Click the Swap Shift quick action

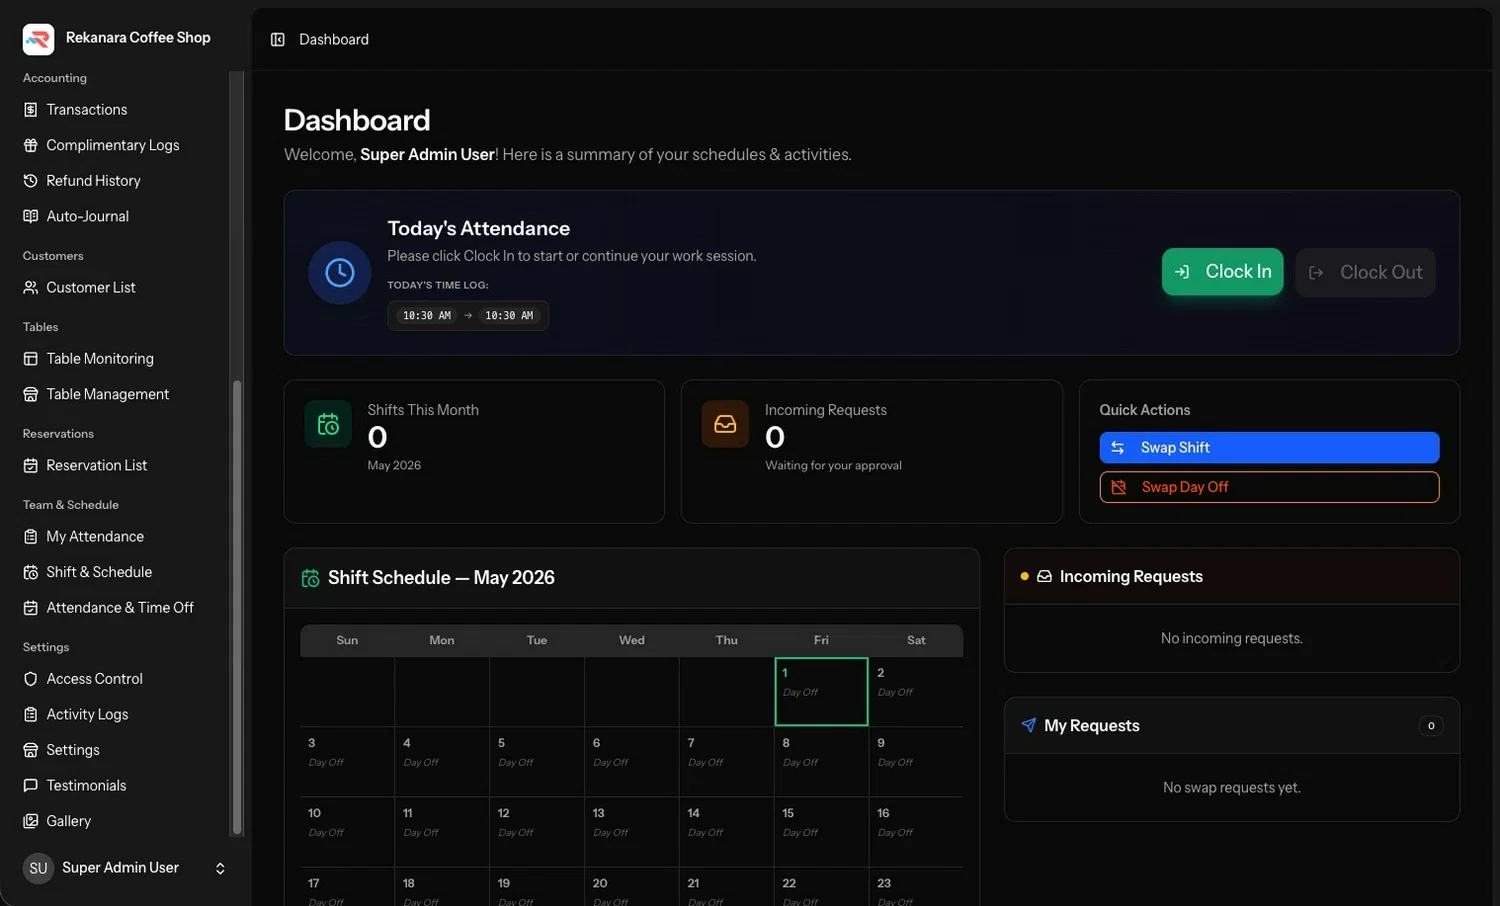tap(1269, 447)
